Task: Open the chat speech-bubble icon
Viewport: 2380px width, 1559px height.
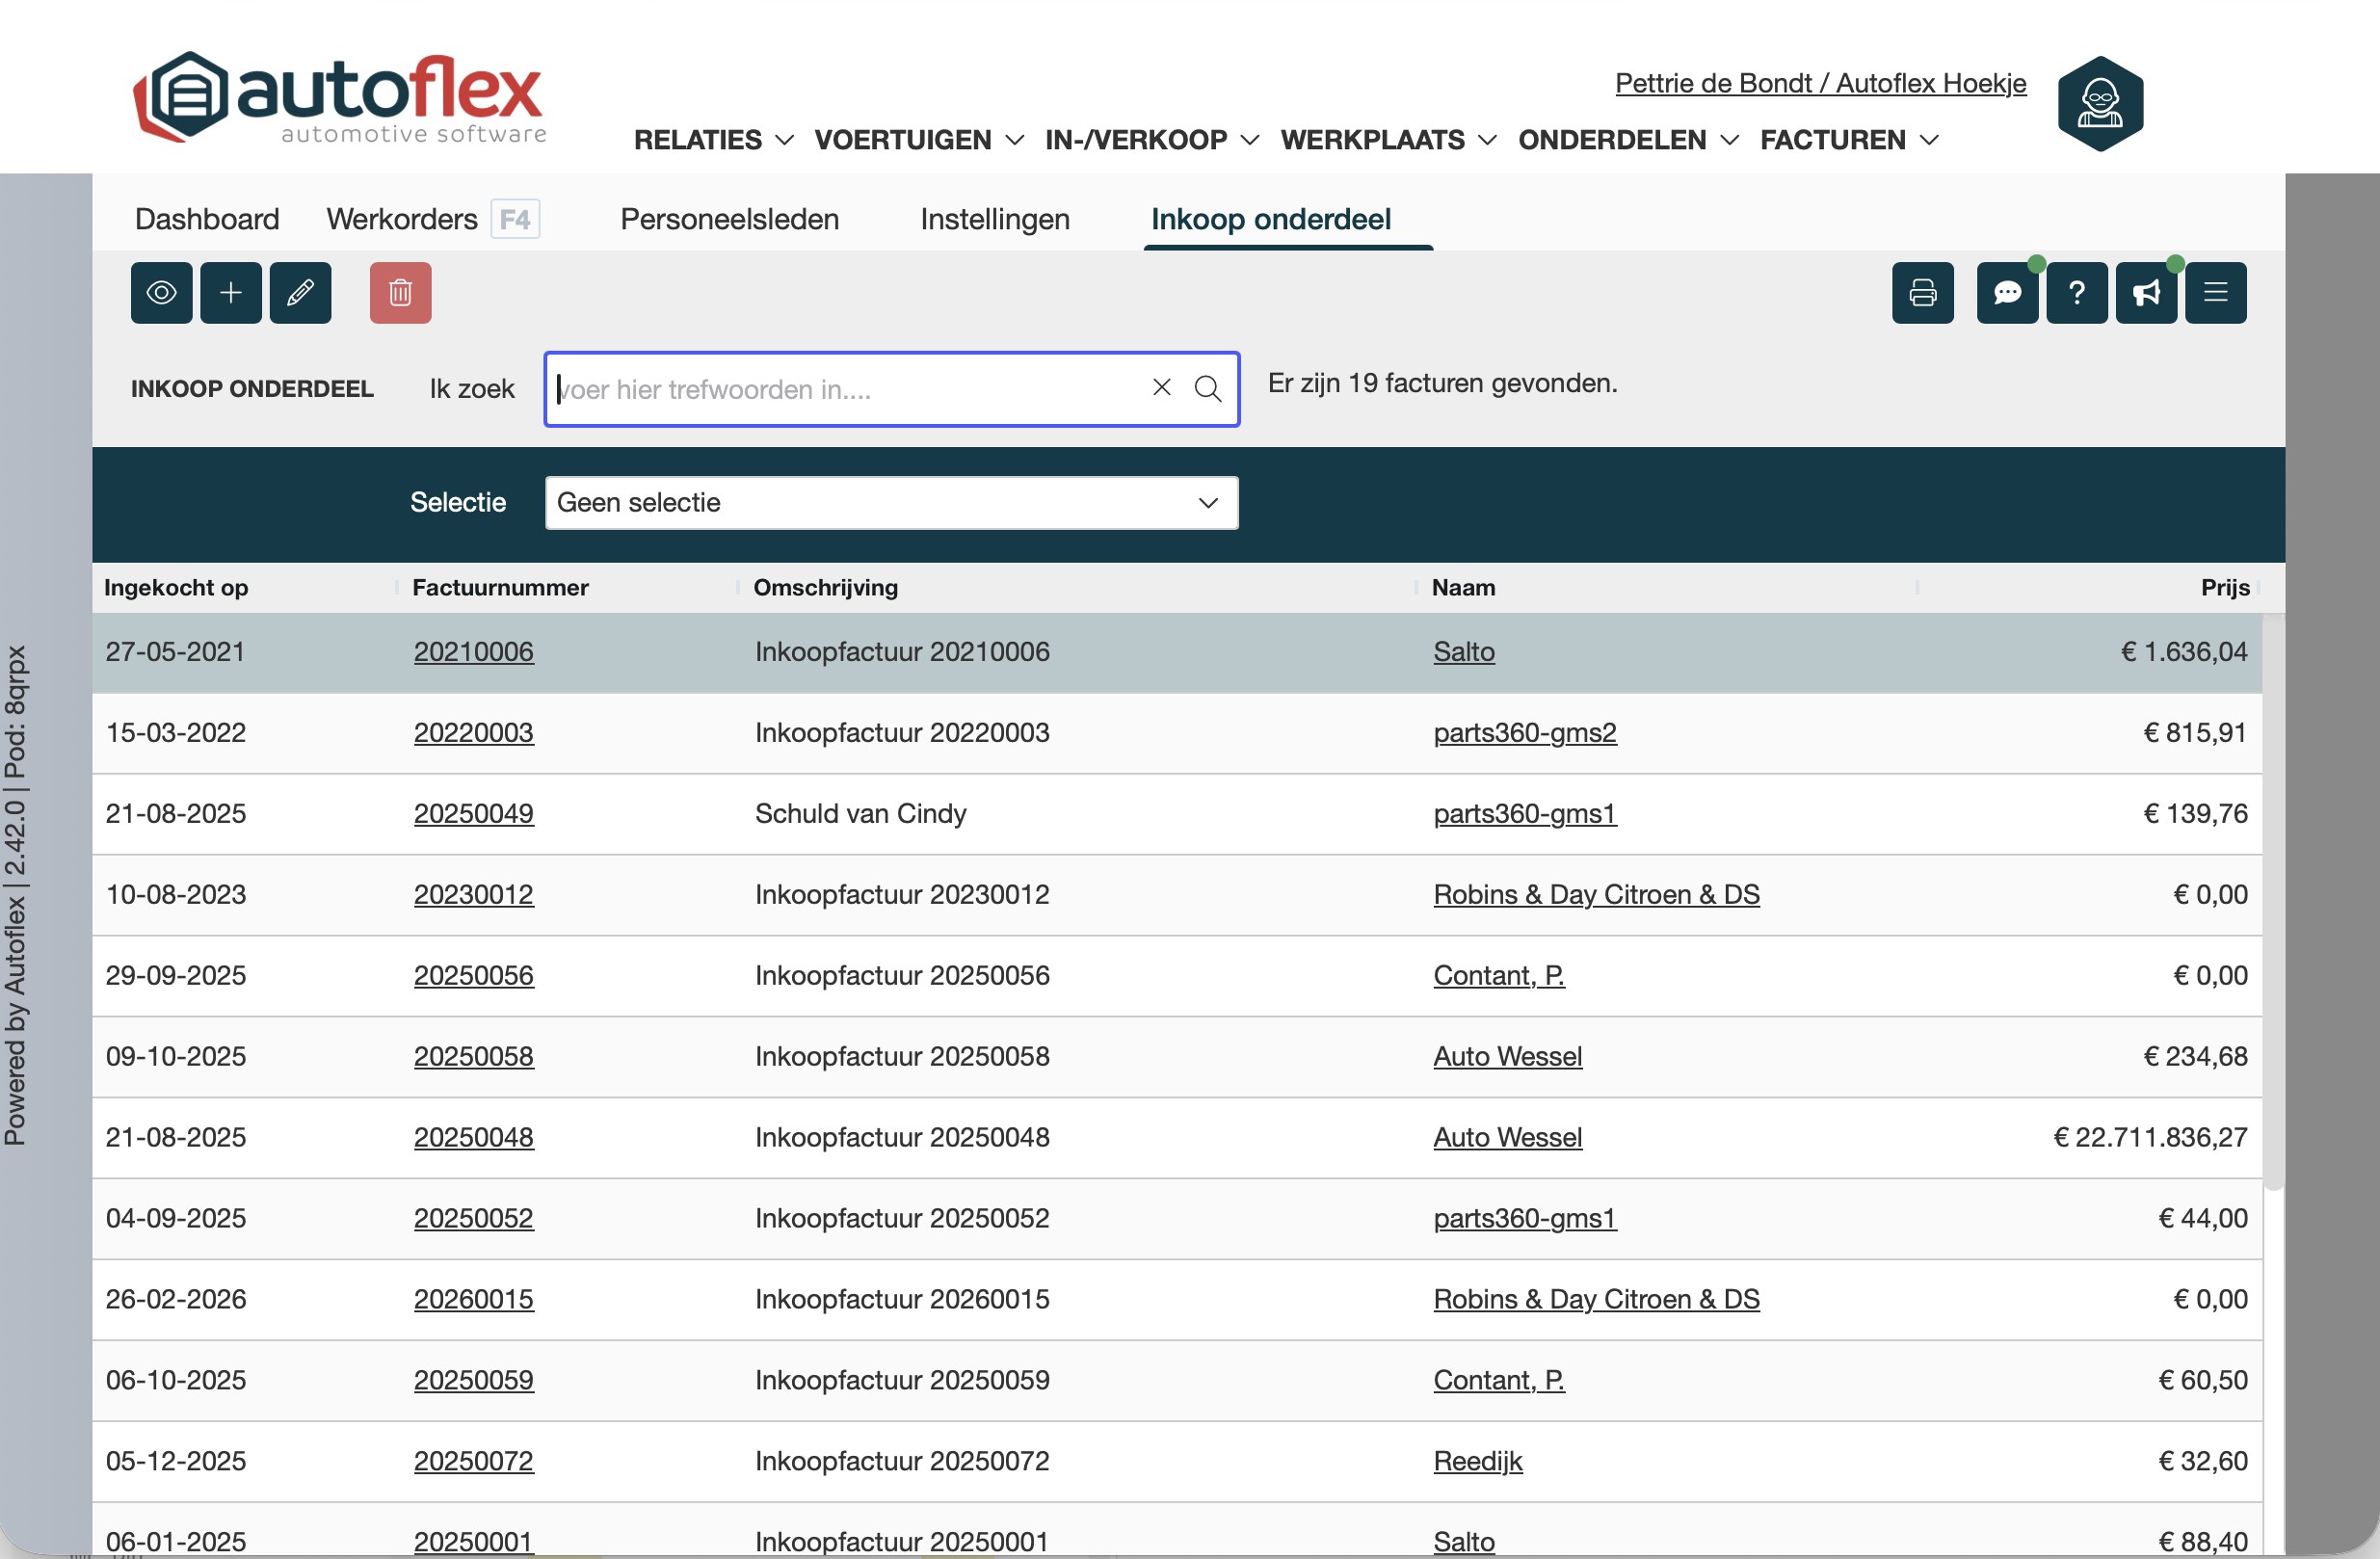Action: 2008,293
